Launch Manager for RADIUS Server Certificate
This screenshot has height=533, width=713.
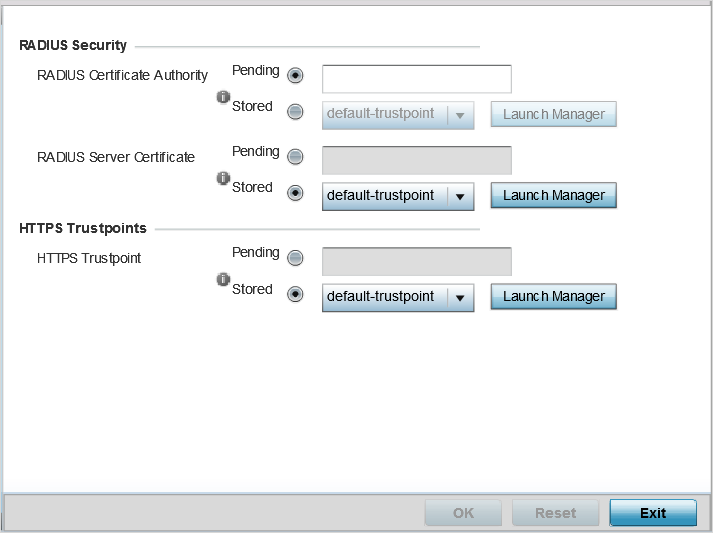(553, 195)
